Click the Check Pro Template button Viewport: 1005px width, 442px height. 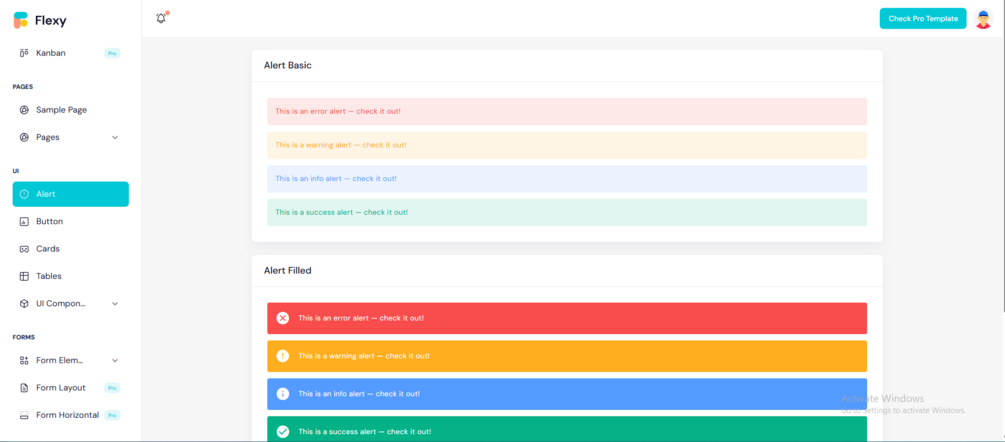pyautogui.click(x=923, y=19)
